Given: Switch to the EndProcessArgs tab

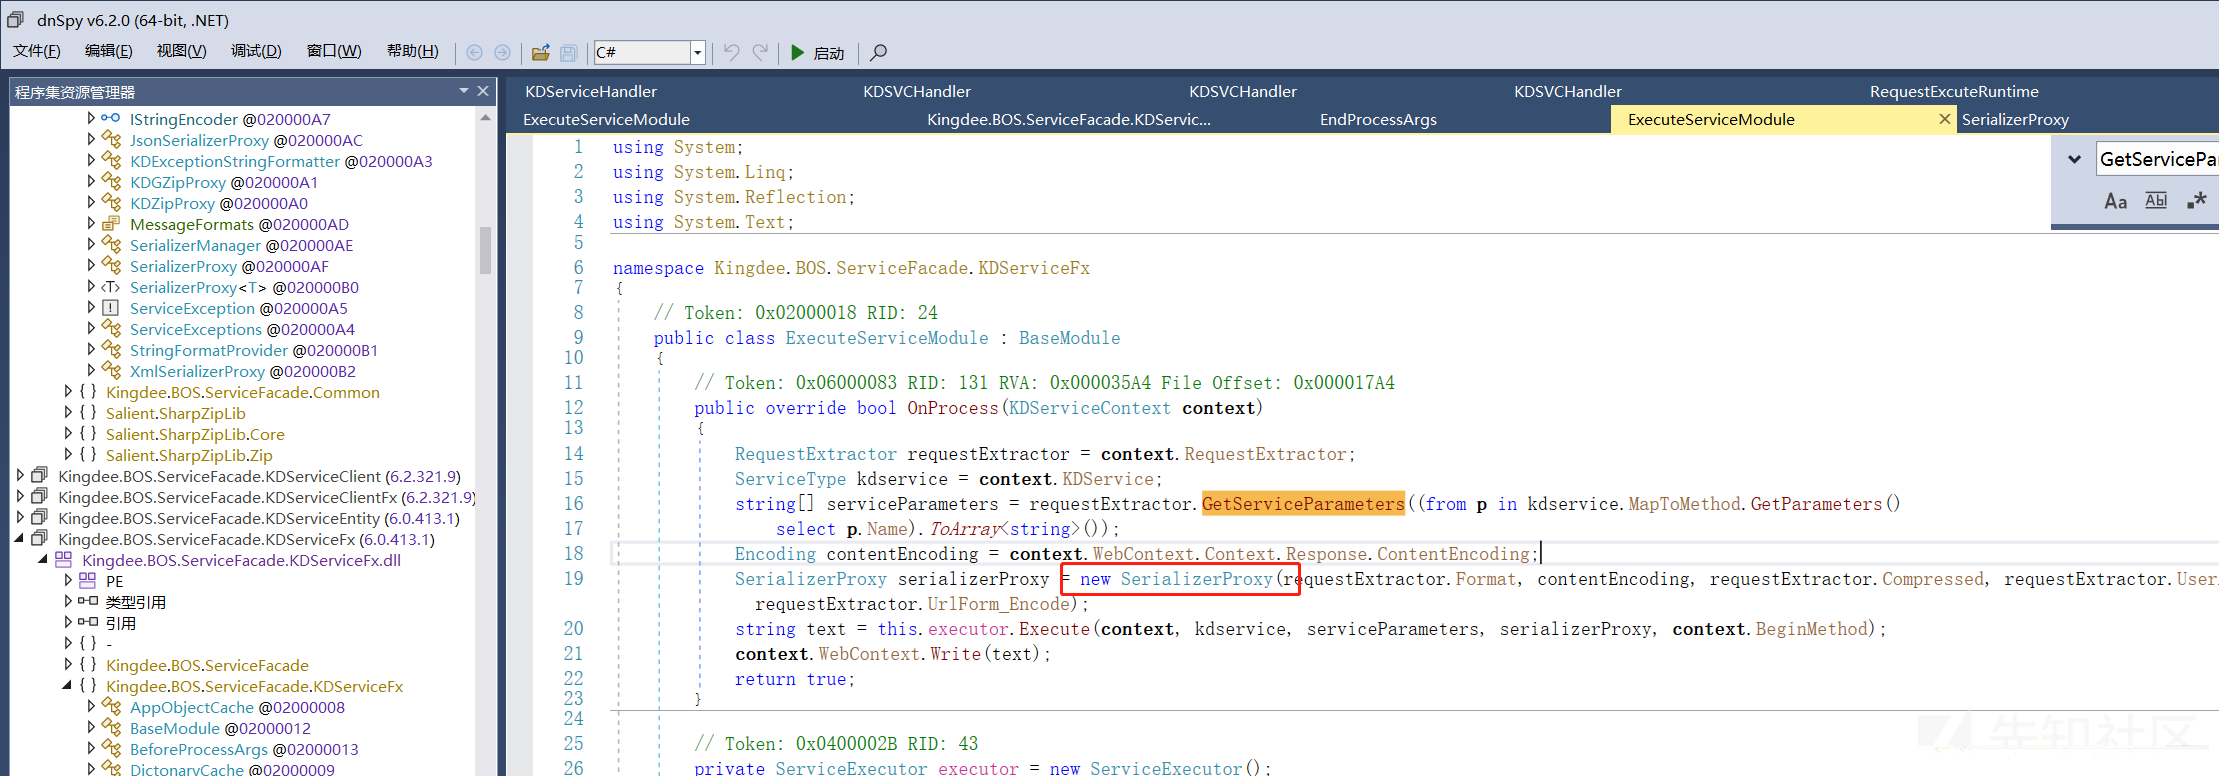Looking at the screenshot, I should point(1378,119).
